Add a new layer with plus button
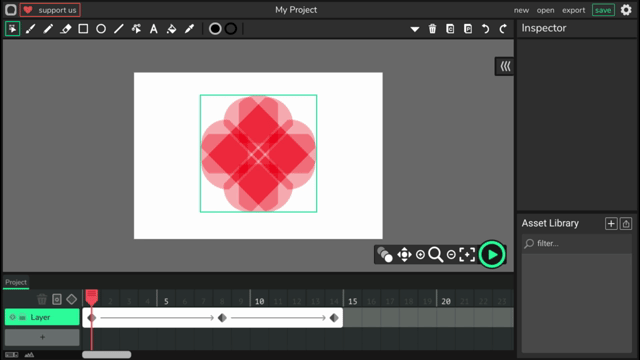 [42, 338]
